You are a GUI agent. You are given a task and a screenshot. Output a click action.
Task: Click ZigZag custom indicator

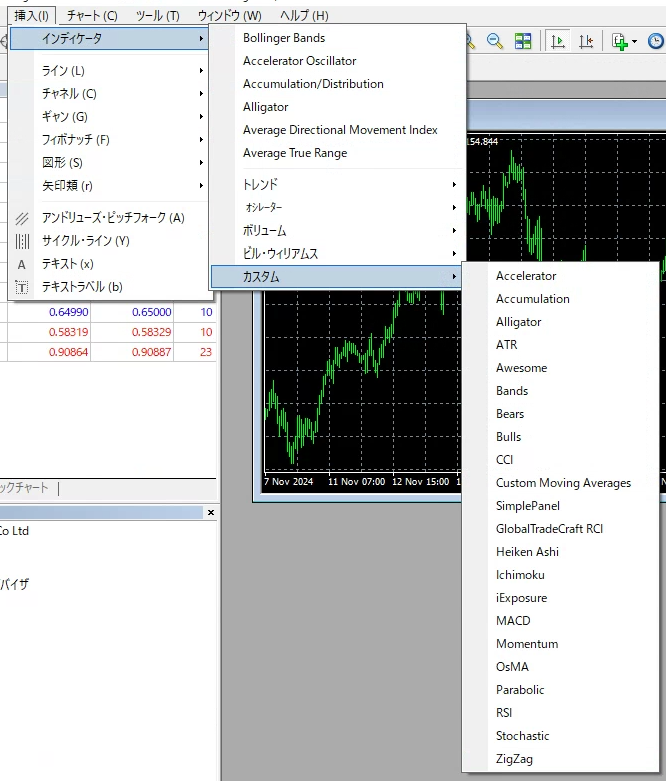(515, 759)
